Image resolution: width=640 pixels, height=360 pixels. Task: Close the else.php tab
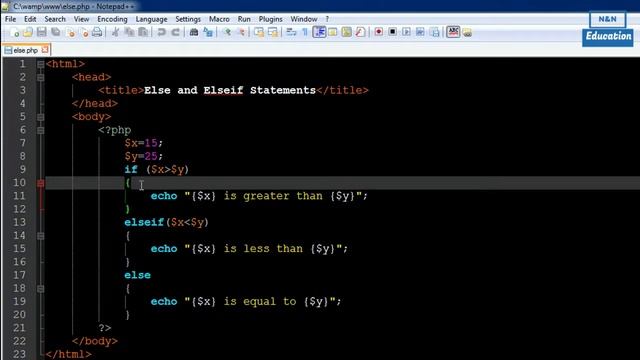point(45,50)
